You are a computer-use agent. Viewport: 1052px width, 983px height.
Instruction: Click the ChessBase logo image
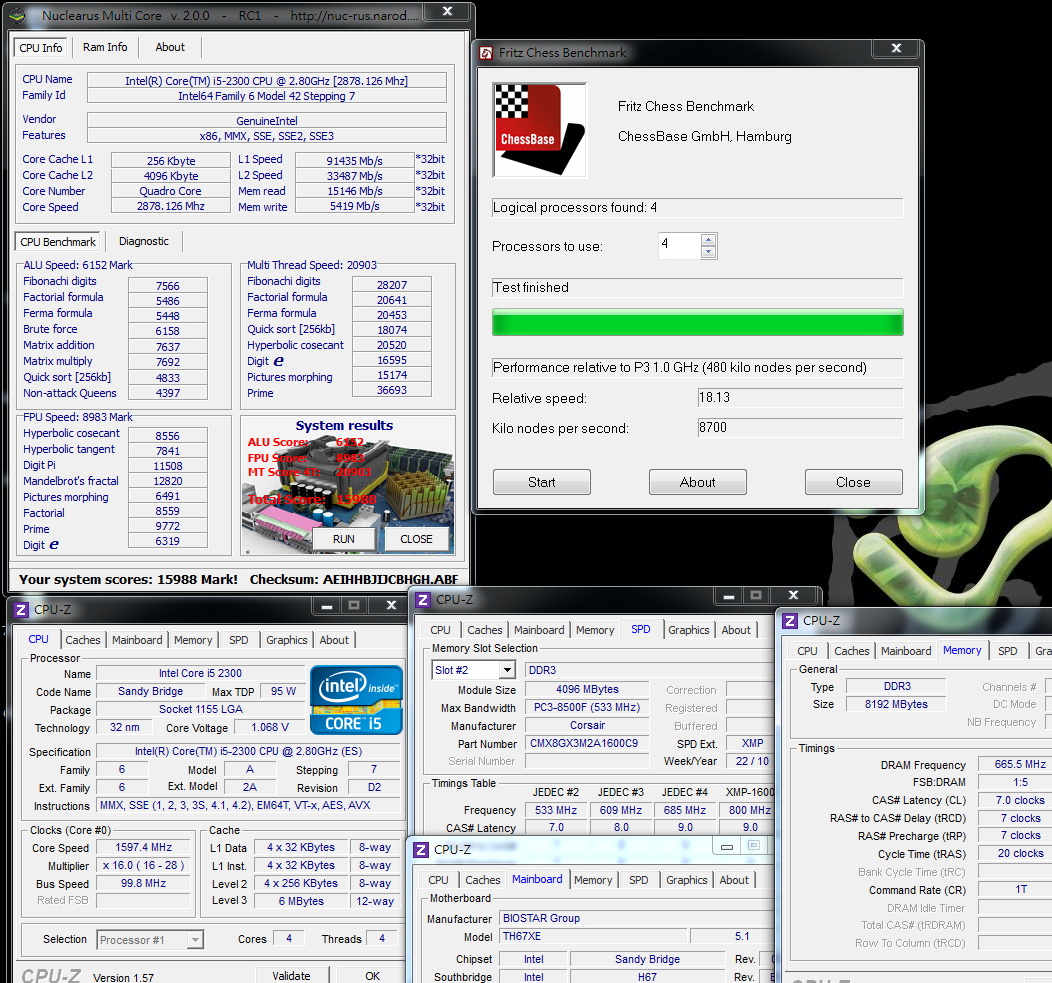pos(539,130)
